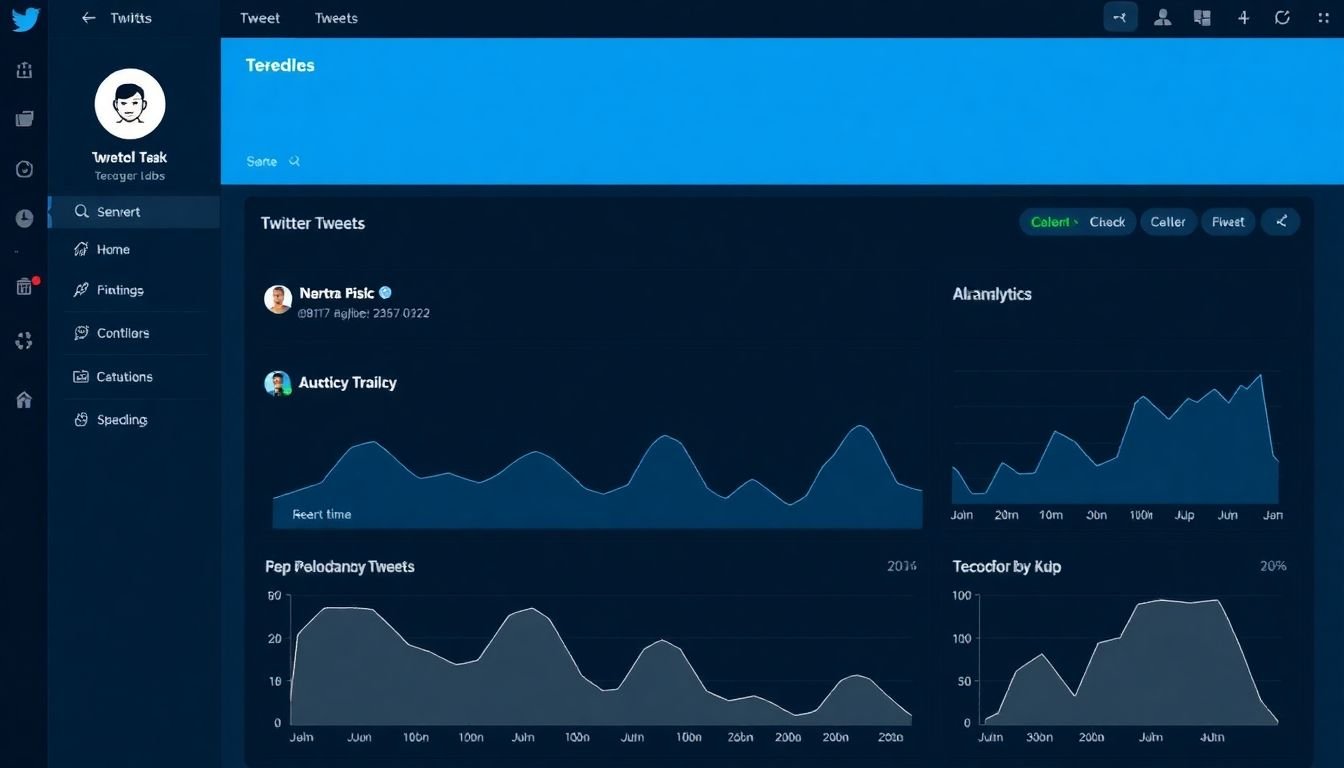Click the home icon beside Home
1344x768 pixels.
[x=82, y=249]
